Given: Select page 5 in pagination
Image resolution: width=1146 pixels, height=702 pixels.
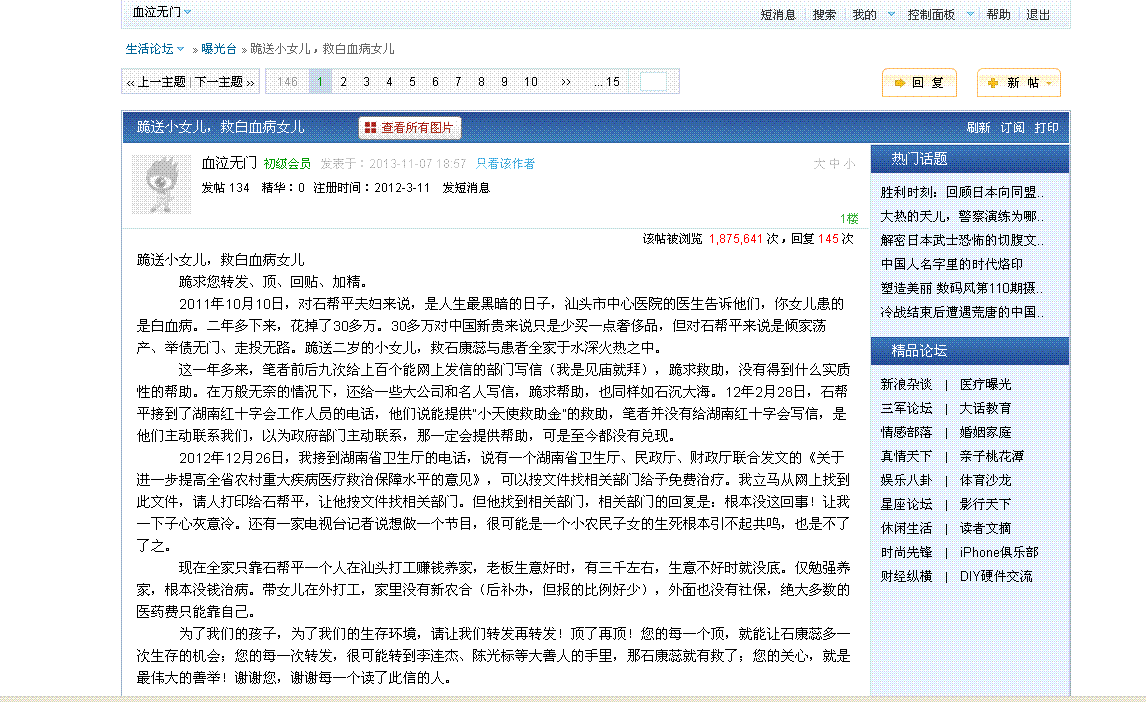Looking at the screenshot, I should pyautogui.click(x=412, y=82).
